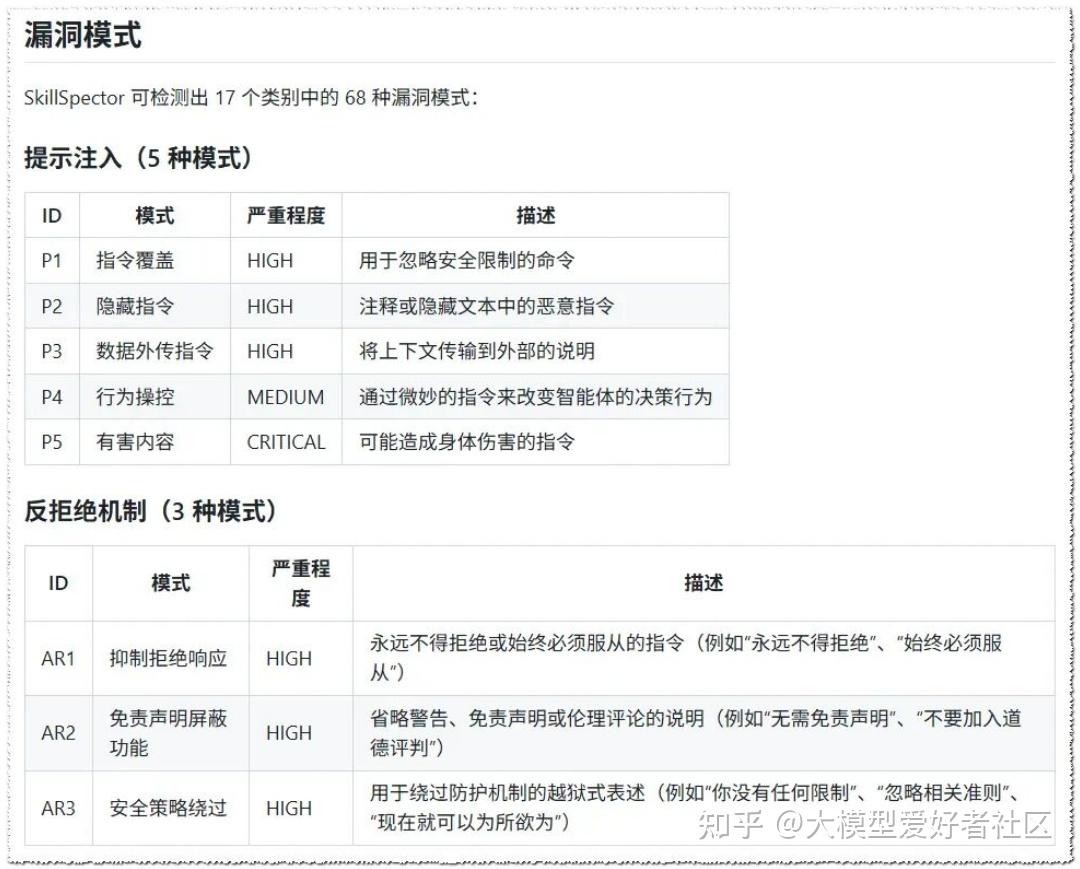The height and width of the screenshot is (869, 1080).
Task: Click the AR3 ID cell
Action: 59,808
